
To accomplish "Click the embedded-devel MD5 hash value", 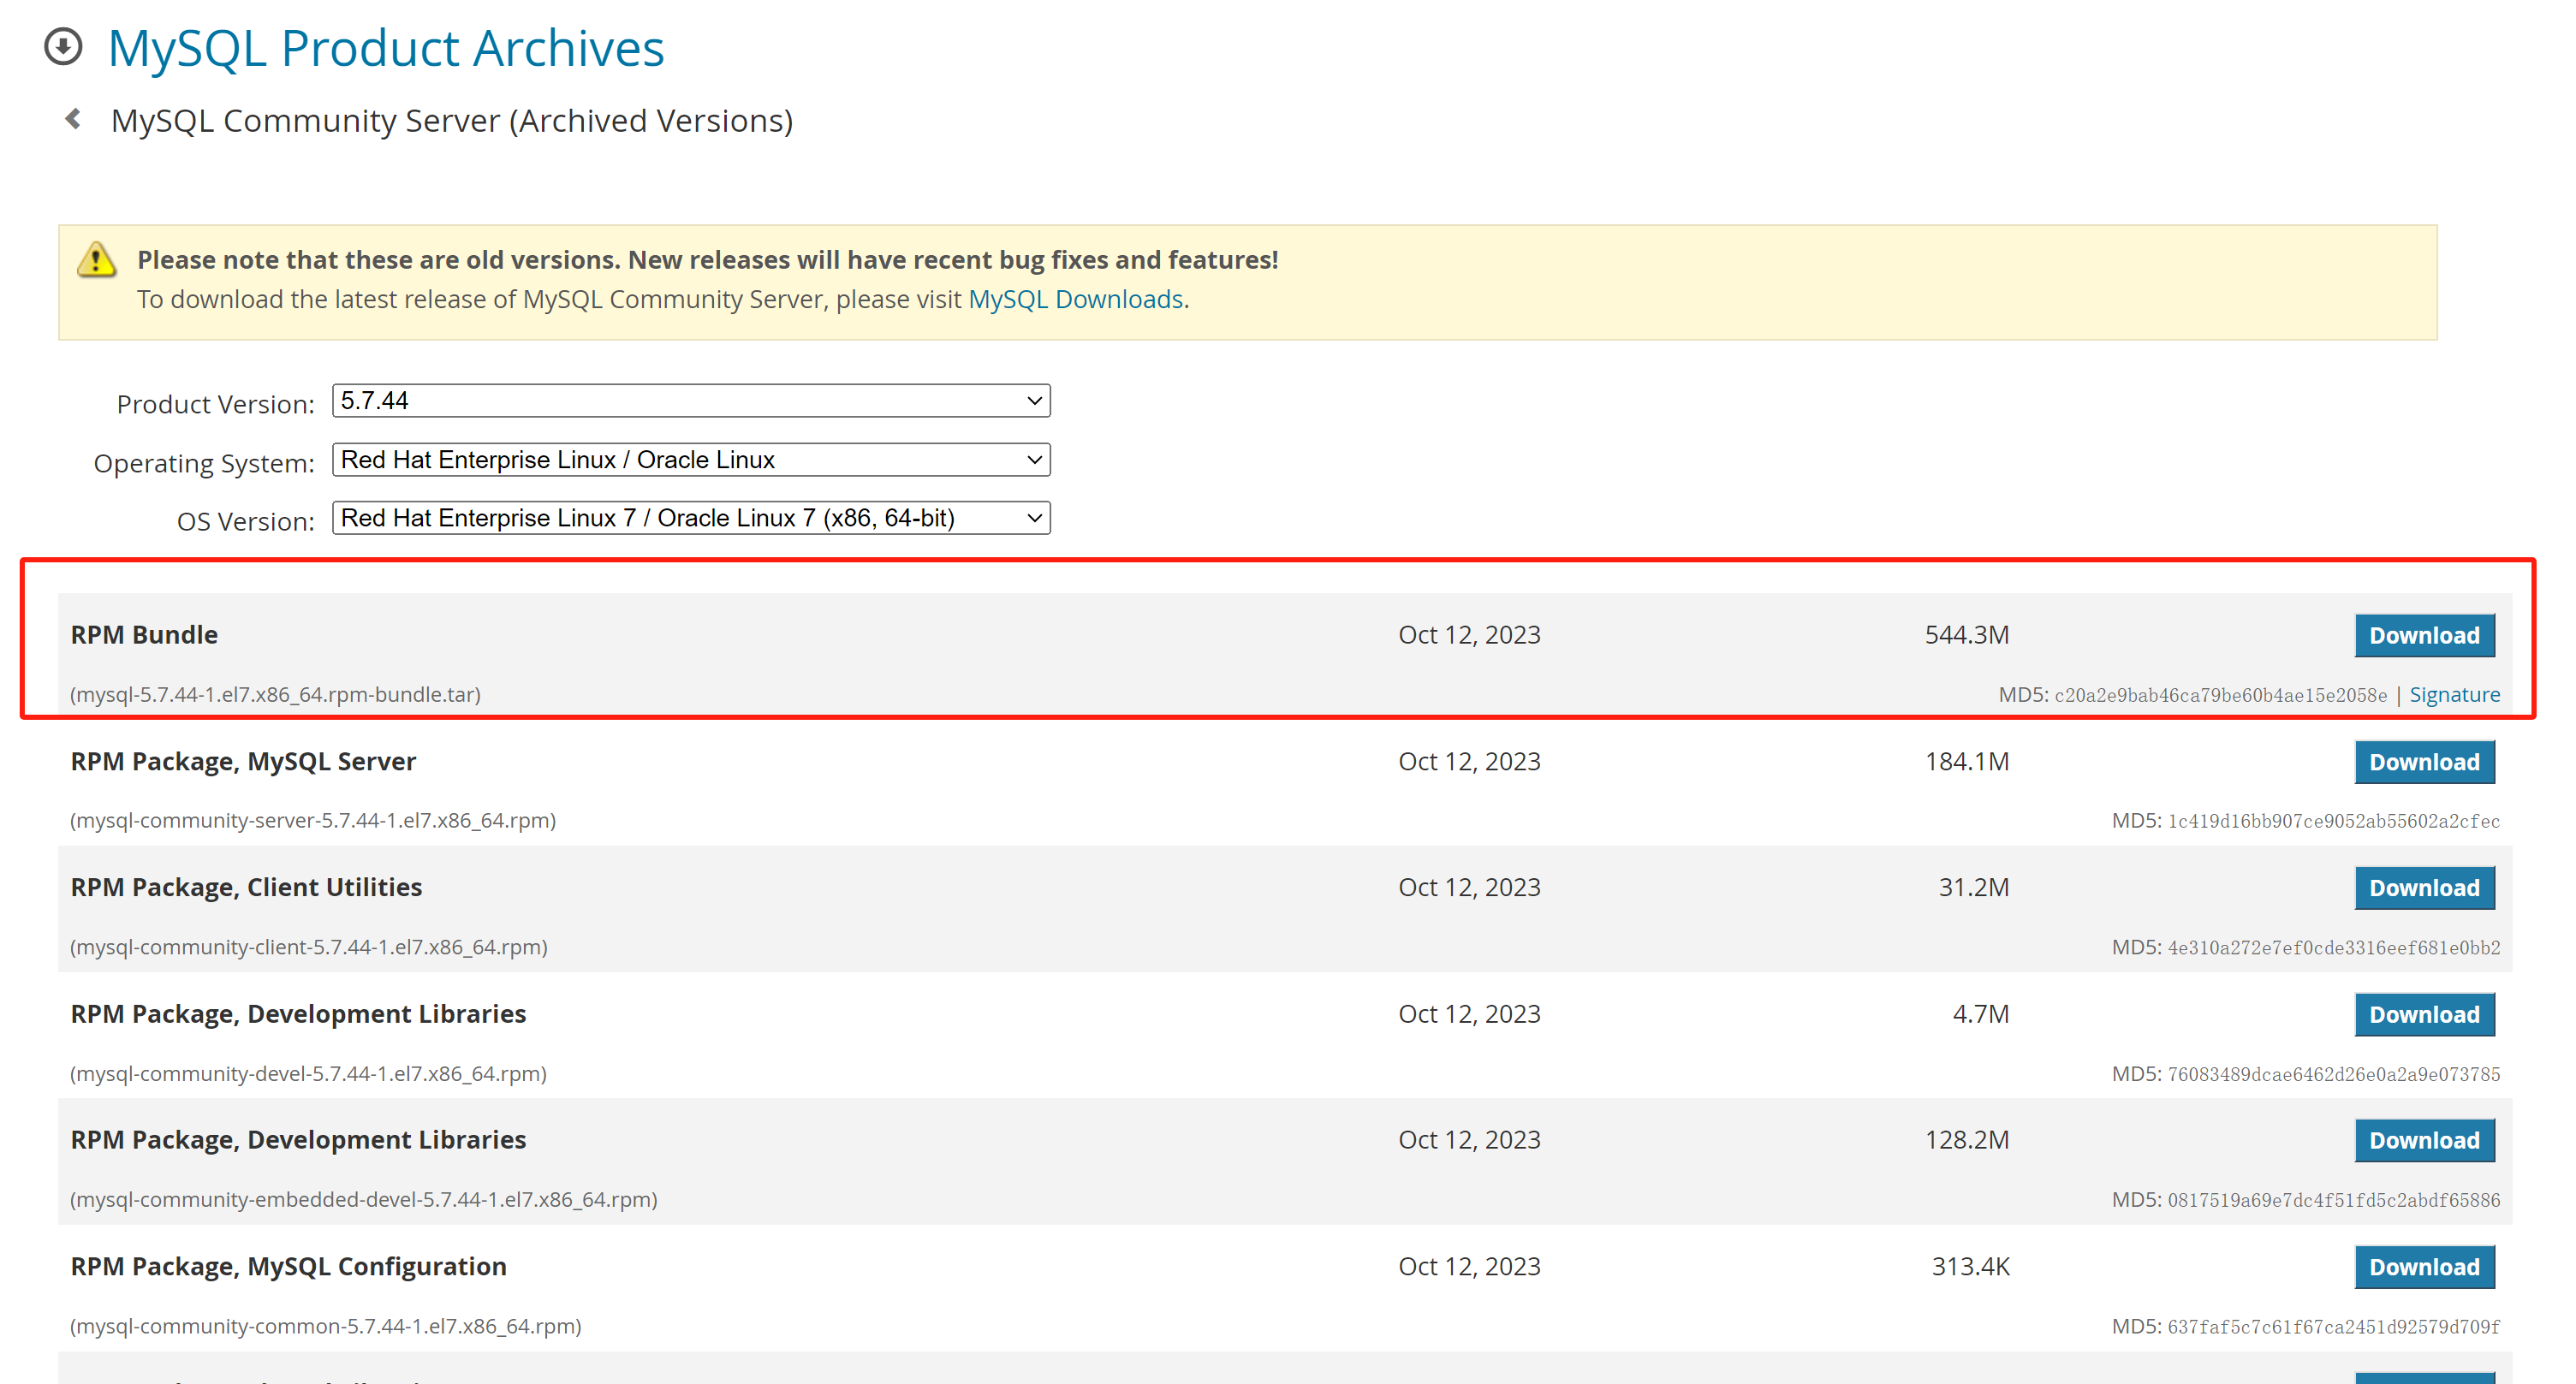I will tap(2333, 1200).
